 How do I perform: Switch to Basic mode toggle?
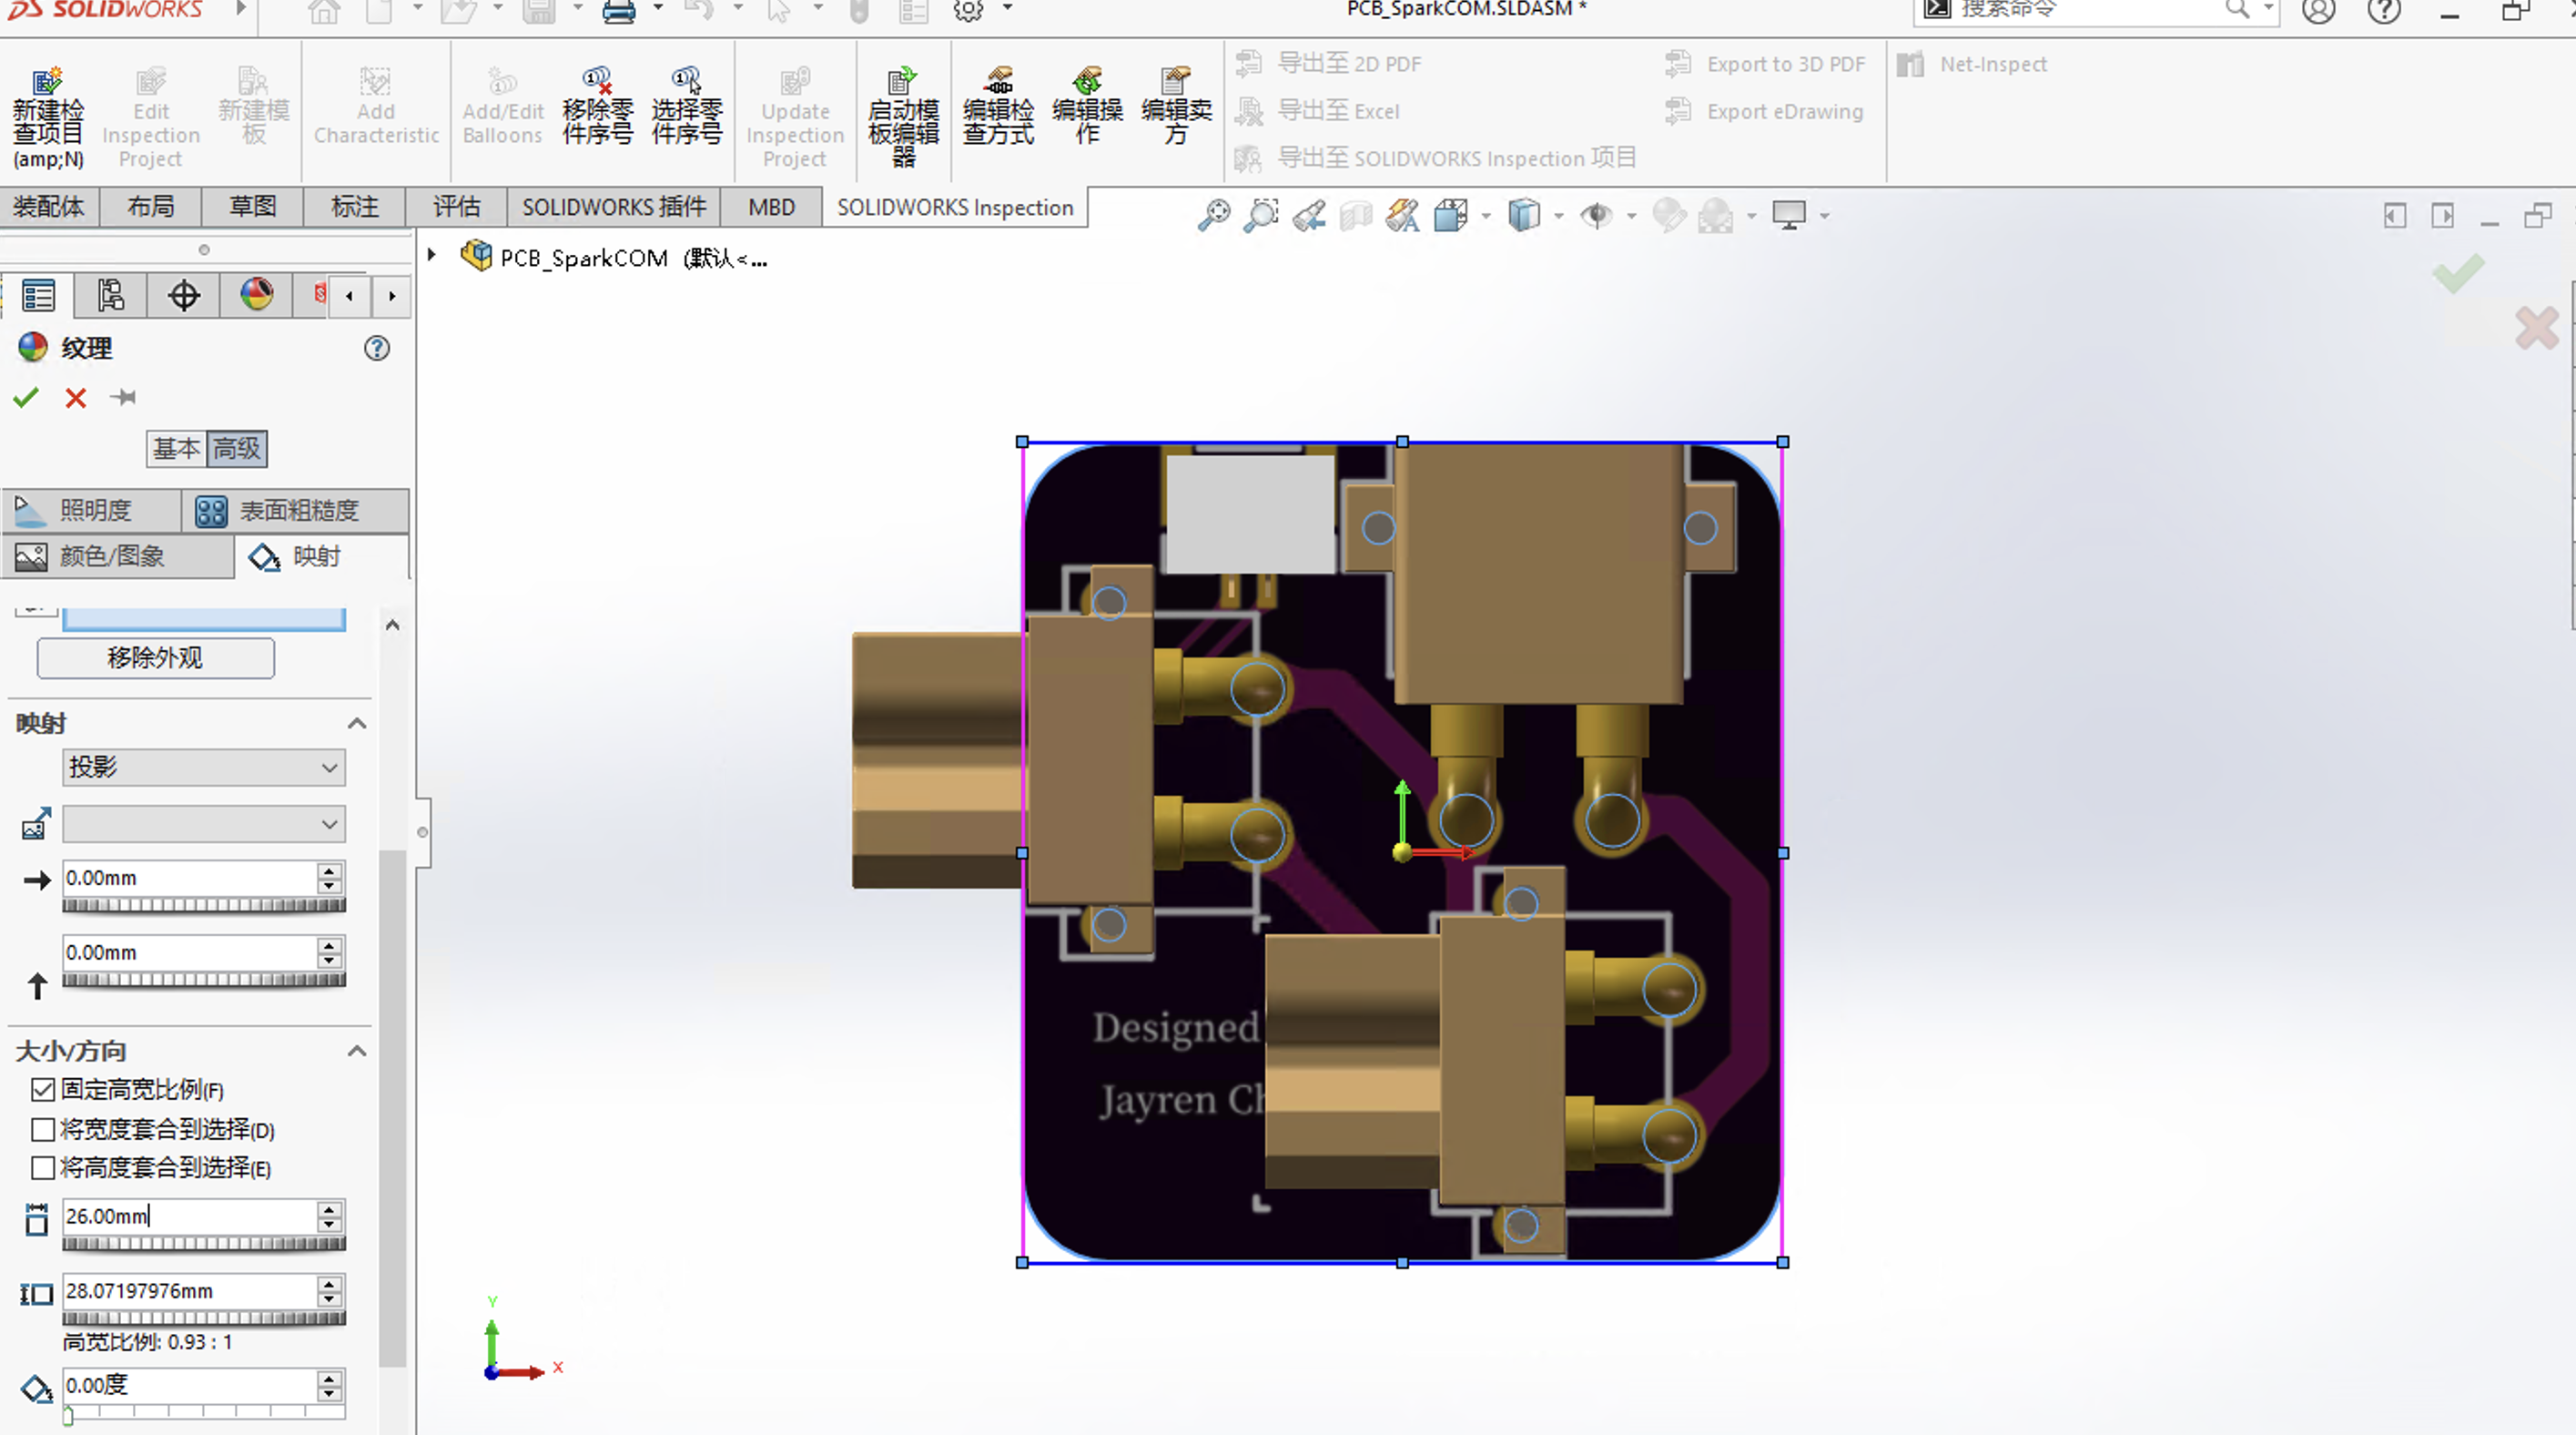(x=177, y=448)
